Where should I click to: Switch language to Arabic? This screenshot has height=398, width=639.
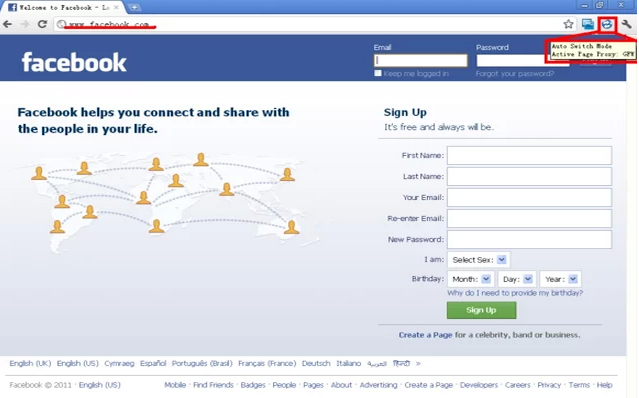(x=377, y=363)
